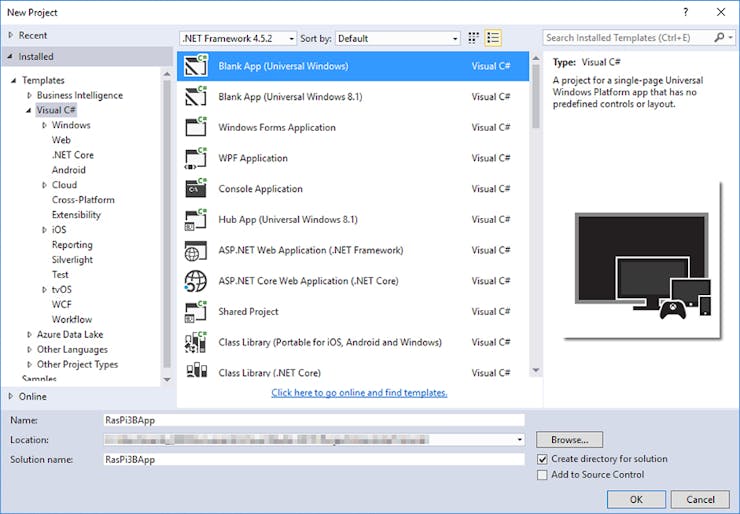
Task: Open the Sort by dropdown
Action: (x=398, y=39)
